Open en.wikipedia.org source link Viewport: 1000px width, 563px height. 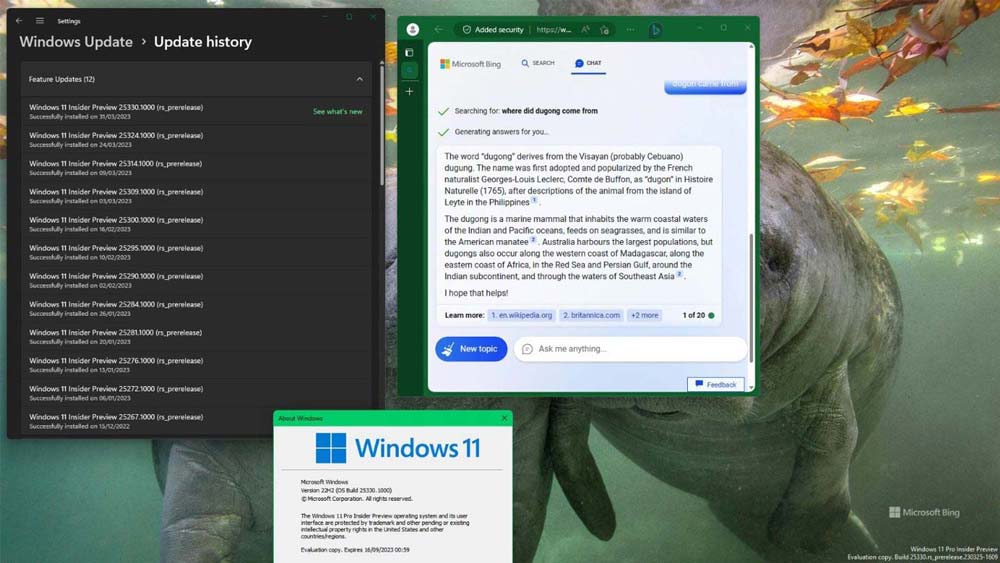tap(521, 315)
